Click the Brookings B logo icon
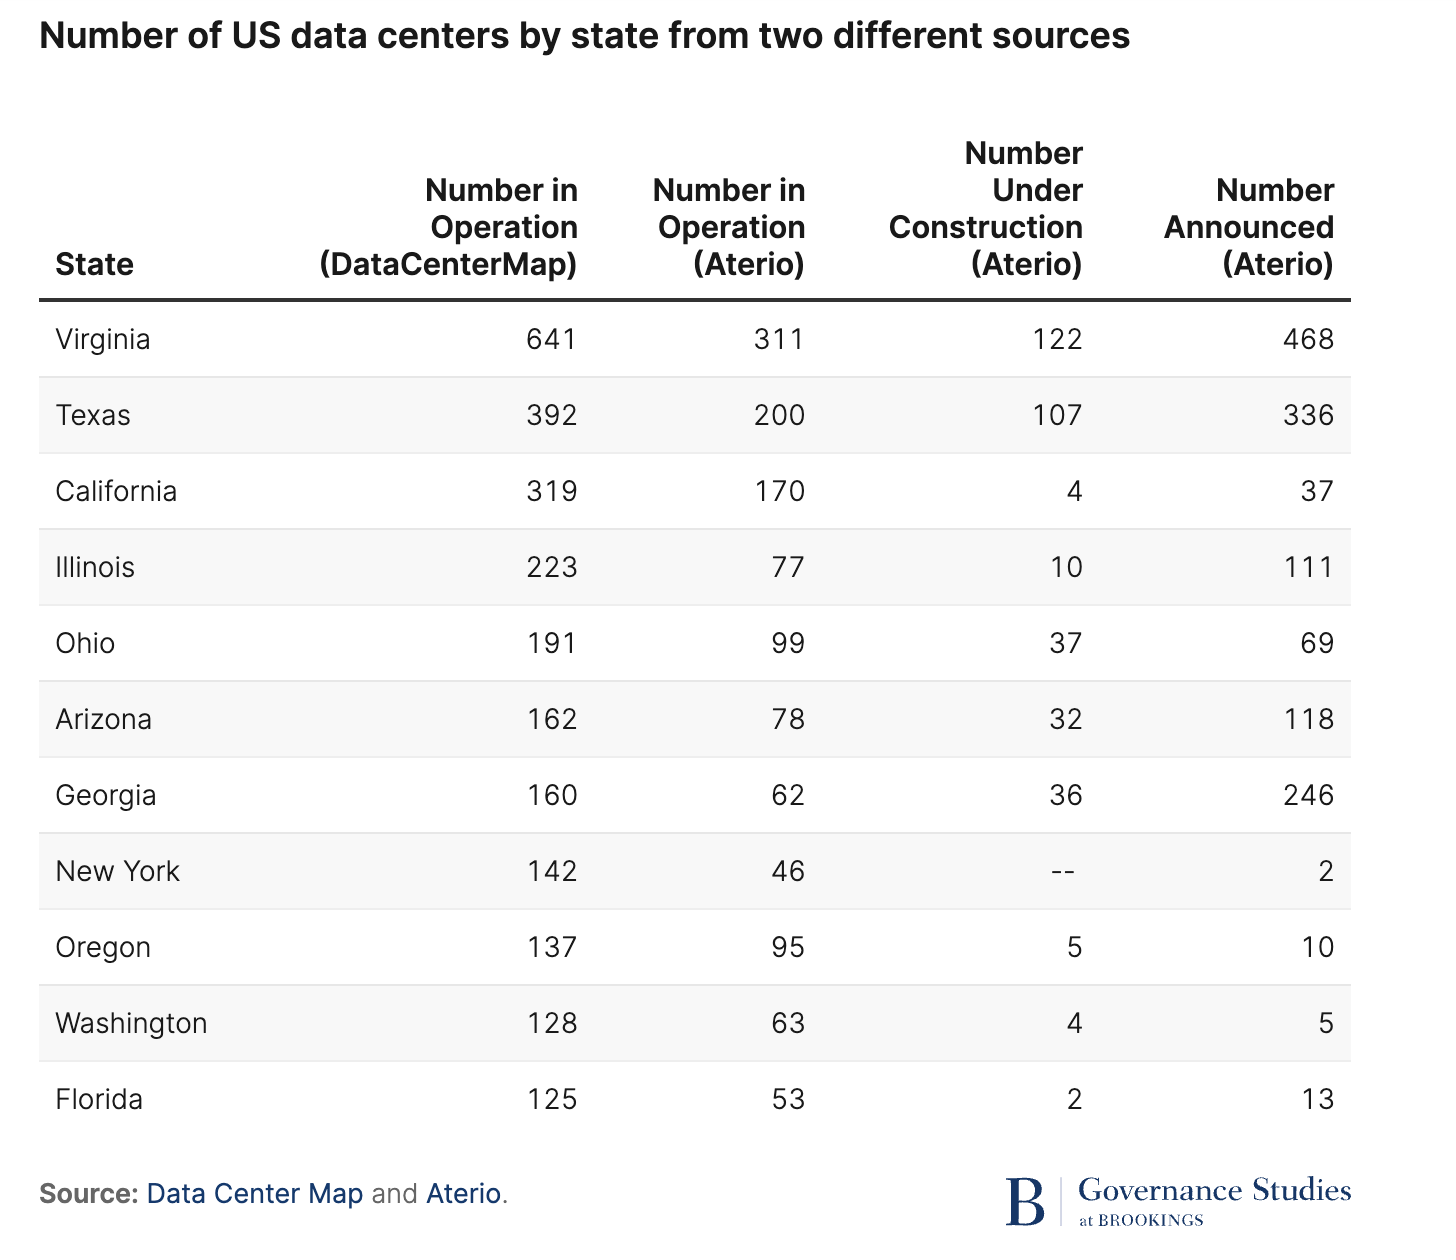This screenshot has width=1456, height=1260. tap(1025, 1202)
